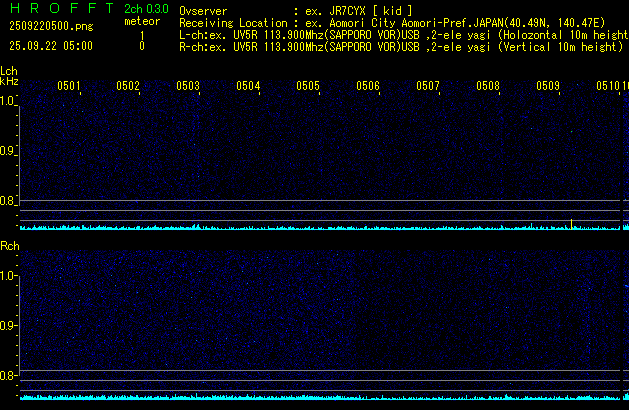Click the 0503 time marker
Viewport: 629px width, 410px height.
(x=188, y=86)
